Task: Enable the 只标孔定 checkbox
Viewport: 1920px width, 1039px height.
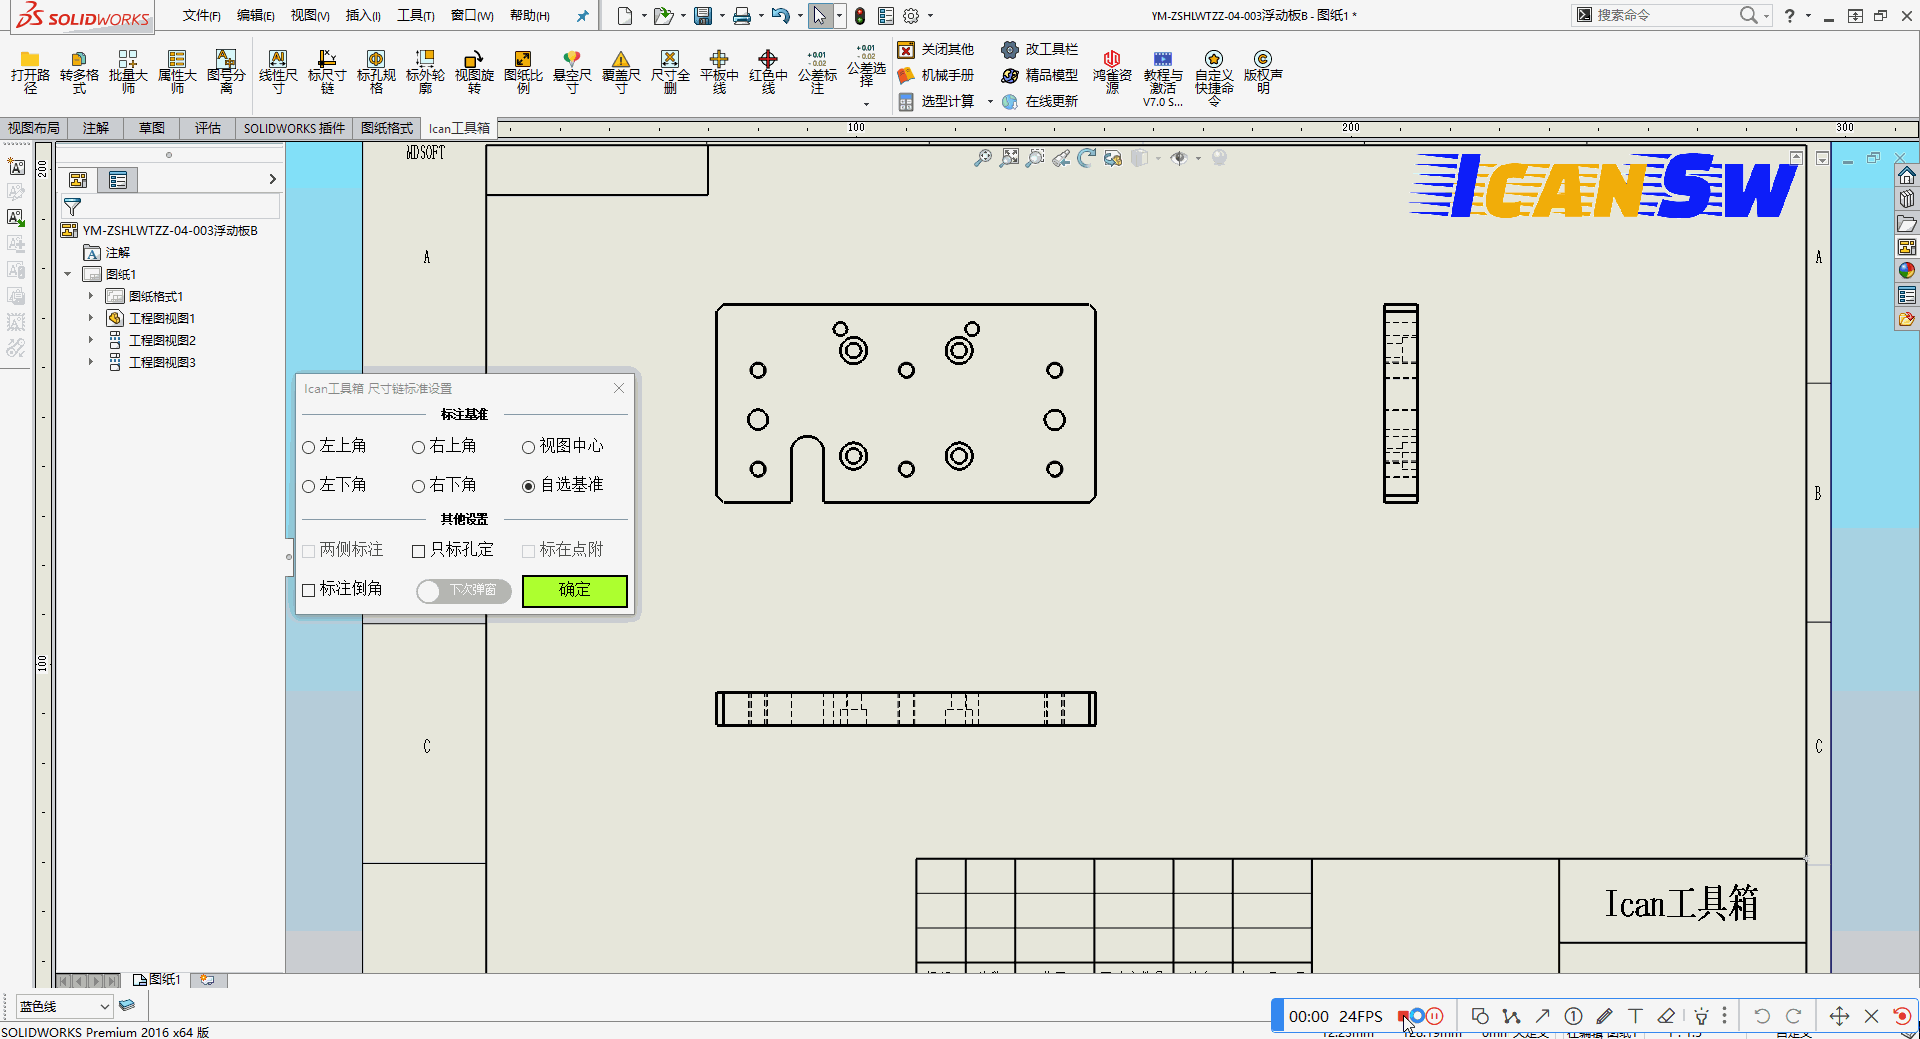Action: coord(419,551)
